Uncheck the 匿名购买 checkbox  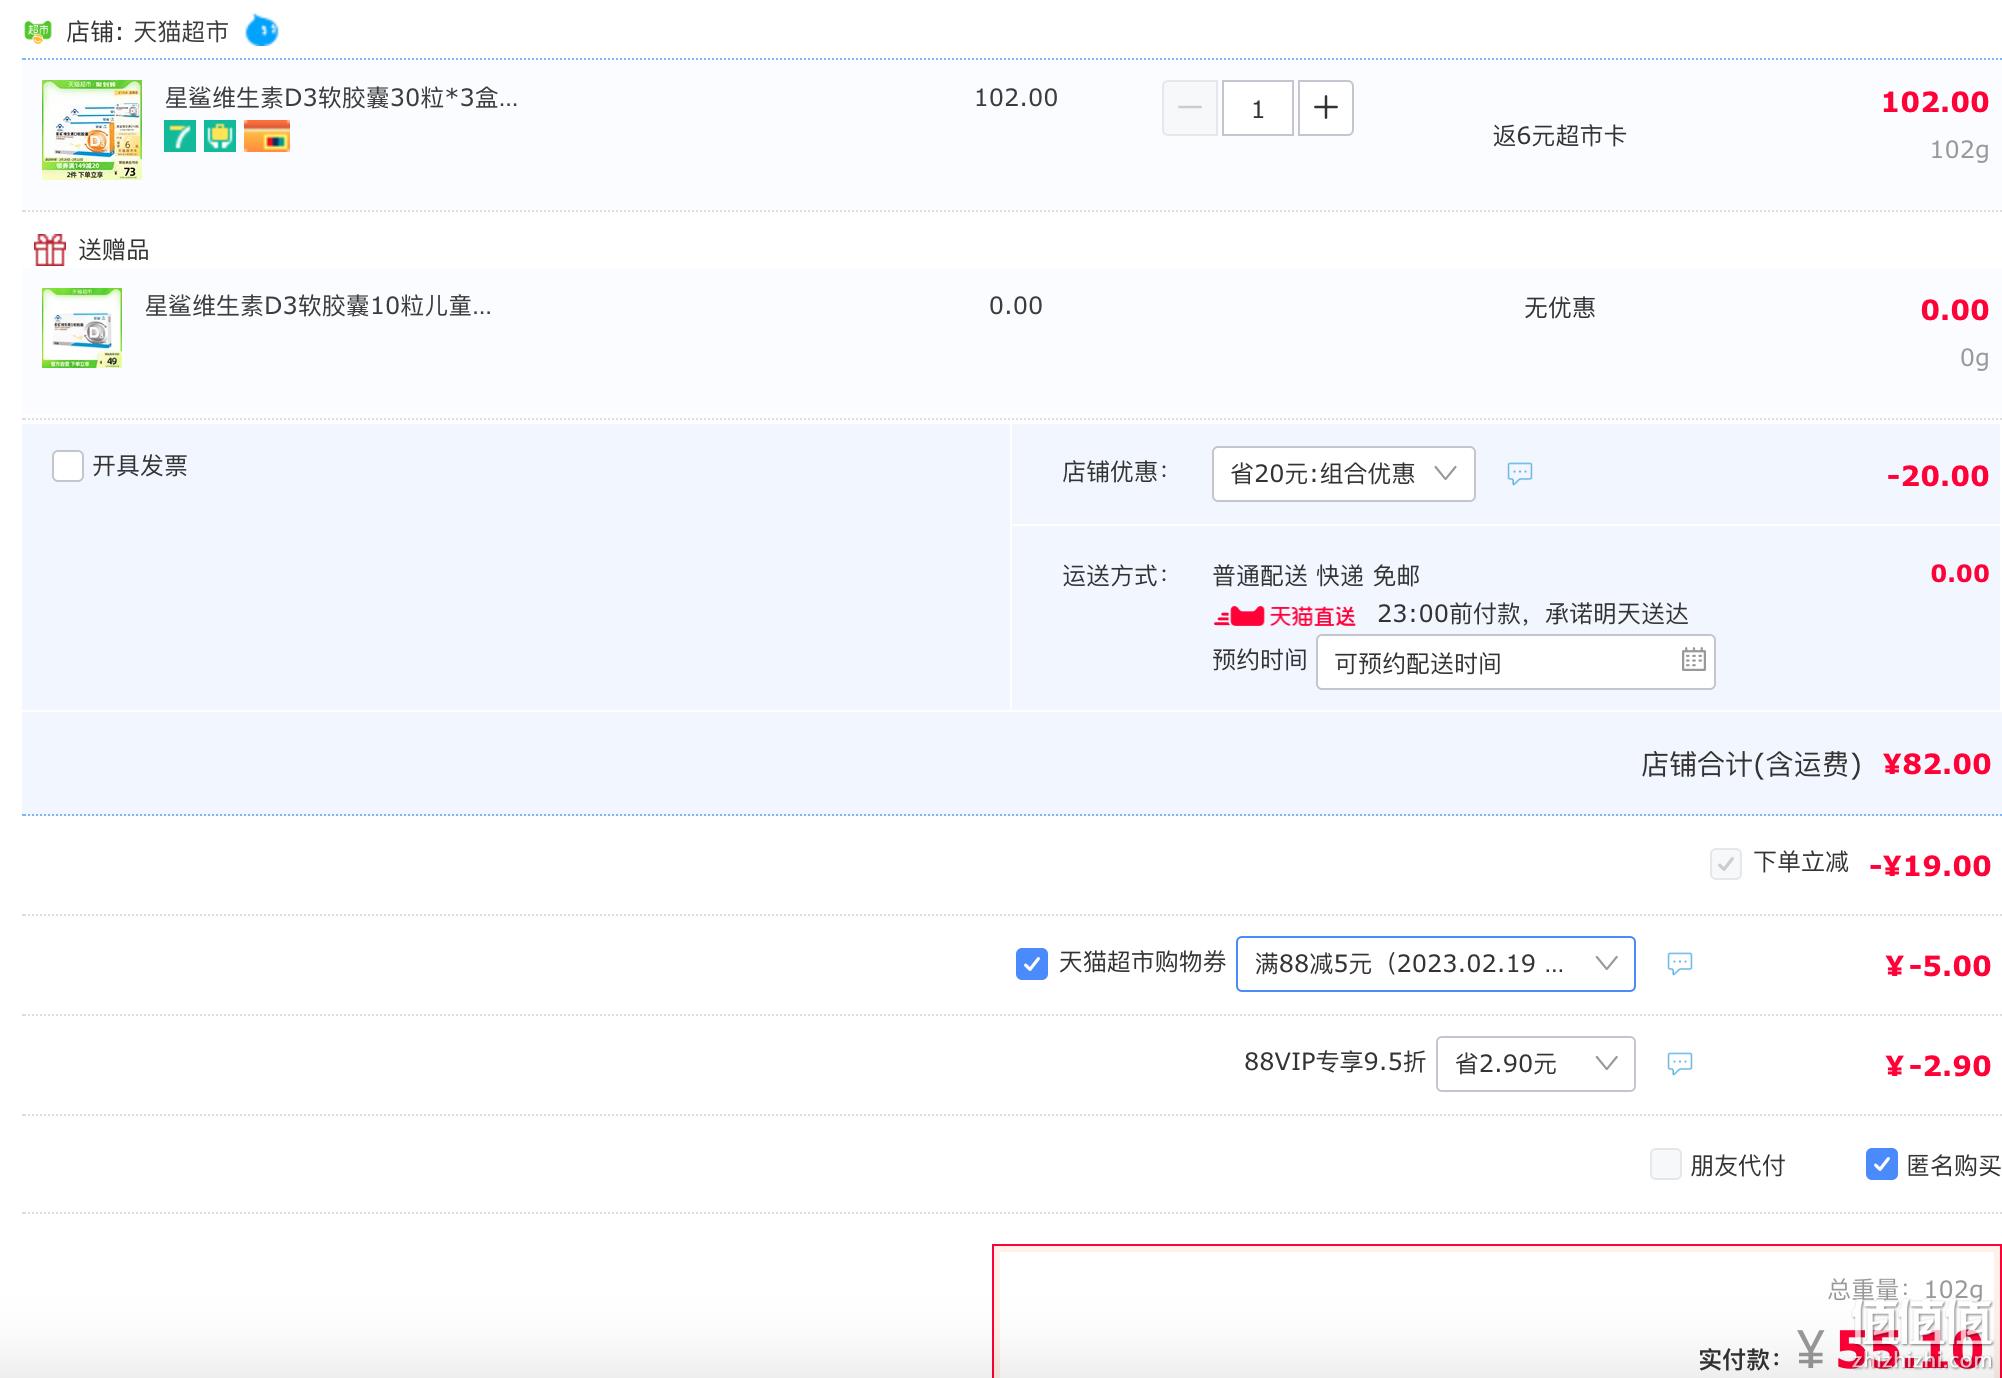(1882, 1164)
